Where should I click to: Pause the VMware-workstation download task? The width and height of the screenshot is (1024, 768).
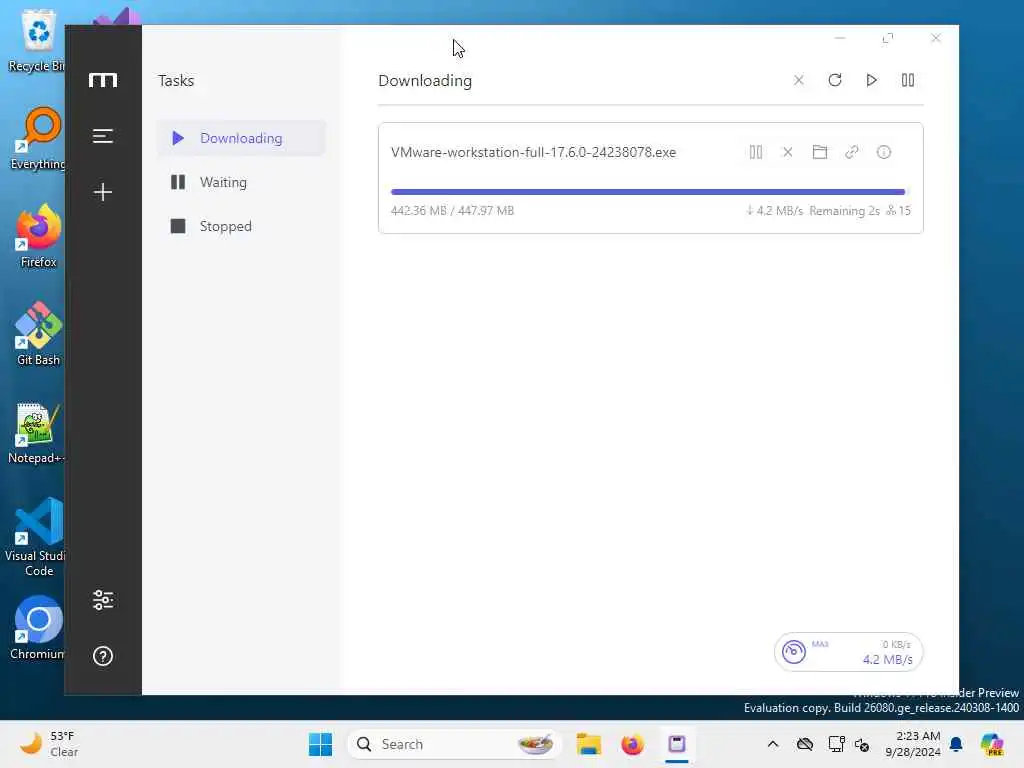(756, 152)
